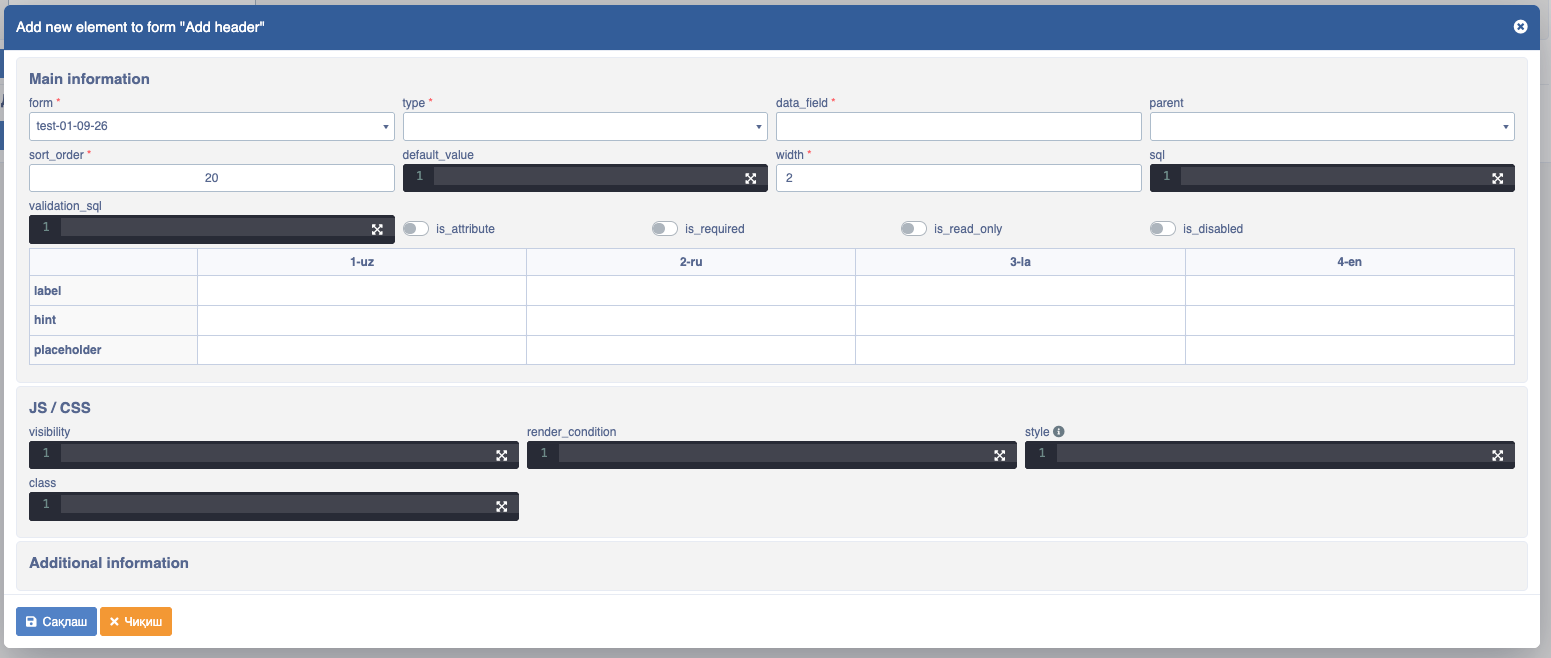The width and height of the screenshot is (1551, 658).
Task: Close the Add new element dialog
Action: coord(1520,27)
